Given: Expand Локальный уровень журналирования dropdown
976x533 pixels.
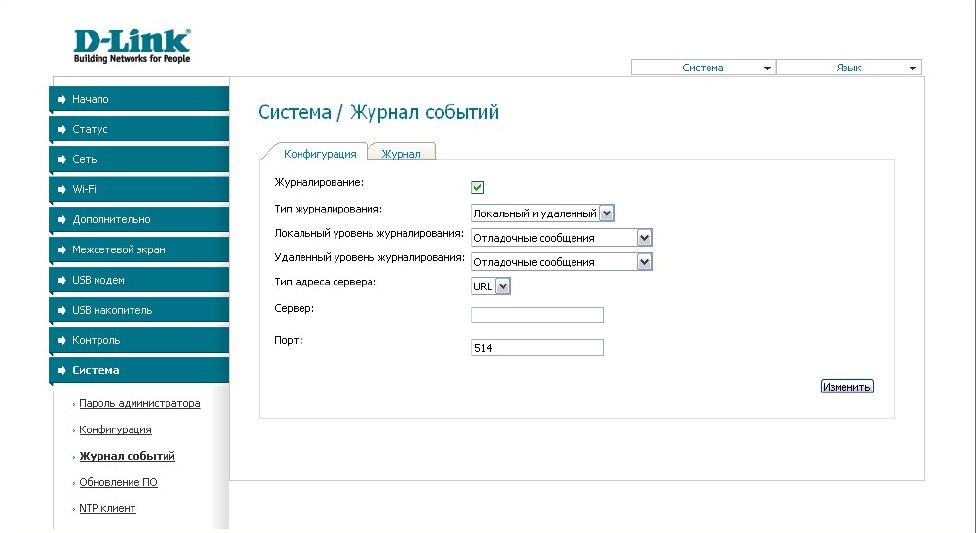Looking at the screenshot, I should pos(561,238).
